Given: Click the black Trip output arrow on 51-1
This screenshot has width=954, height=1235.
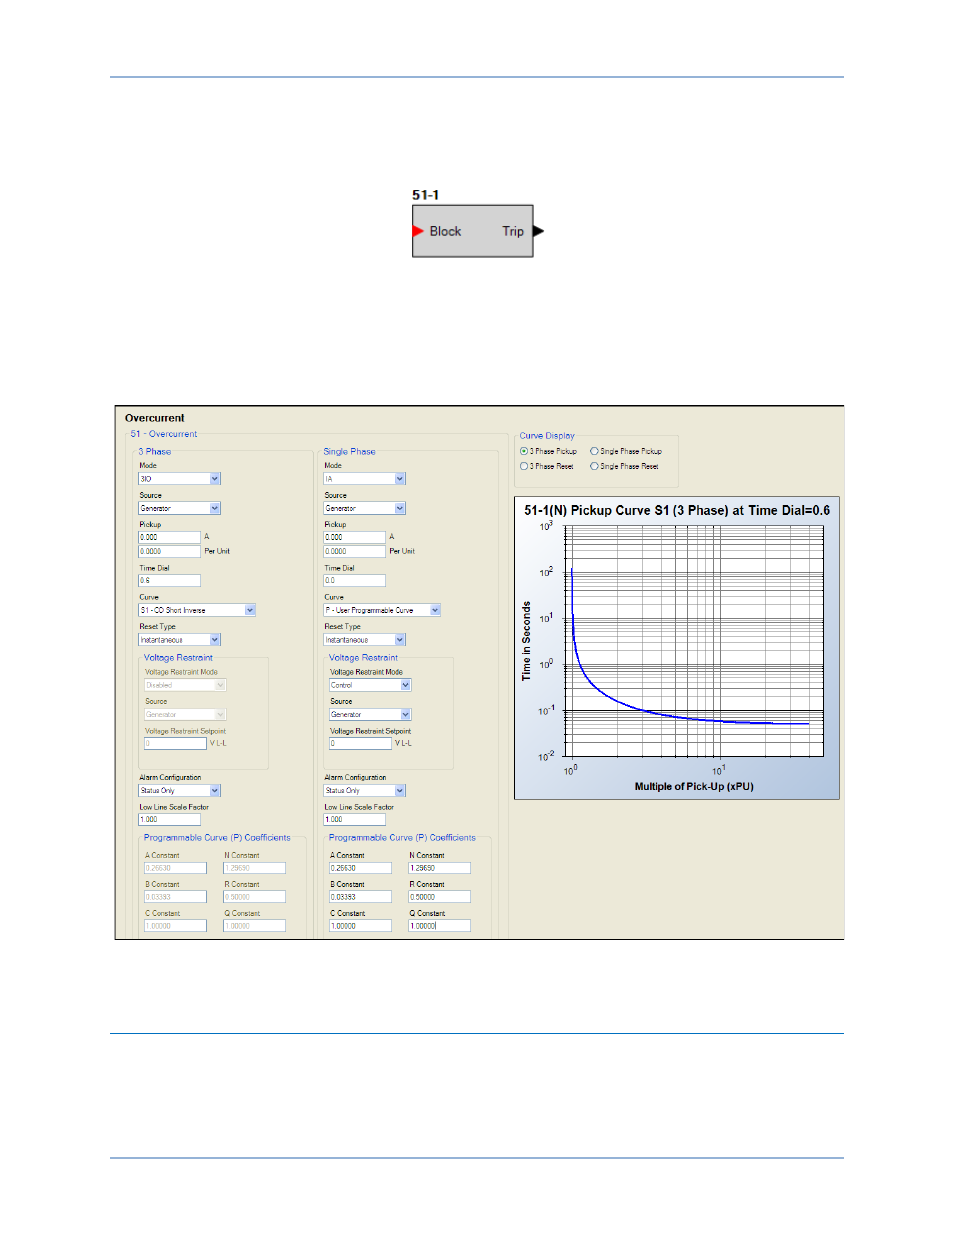Looking at the screenshot, I should pos(539,231).
